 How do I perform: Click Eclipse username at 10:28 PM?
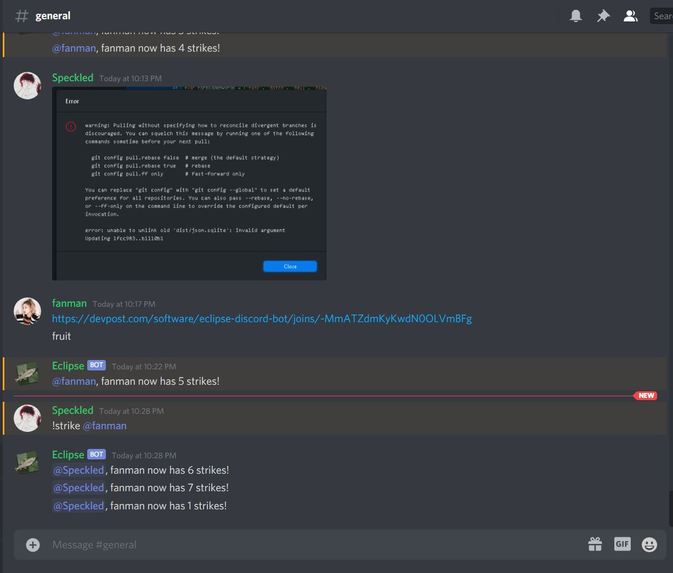click(68, 455)
